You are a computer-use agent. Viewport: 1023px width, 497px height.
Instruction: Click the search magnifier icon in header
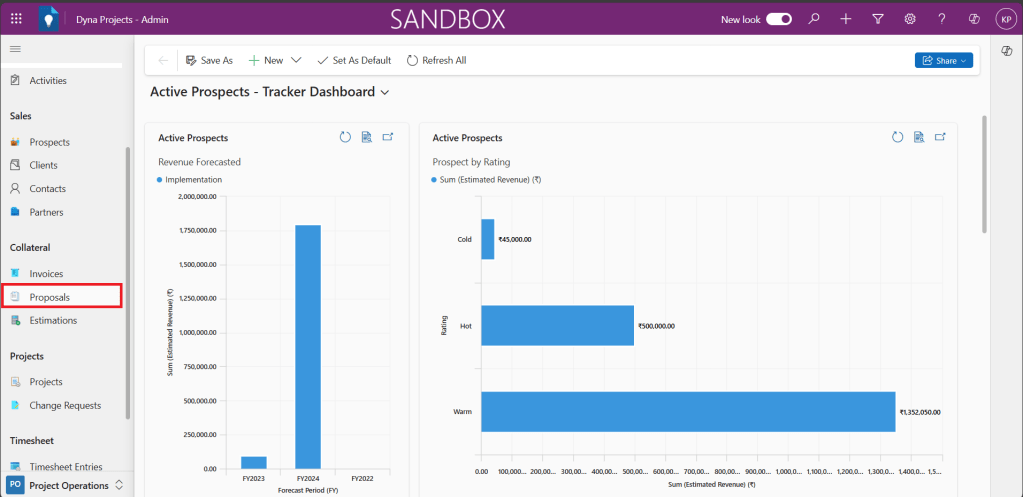tap(814, 18)
